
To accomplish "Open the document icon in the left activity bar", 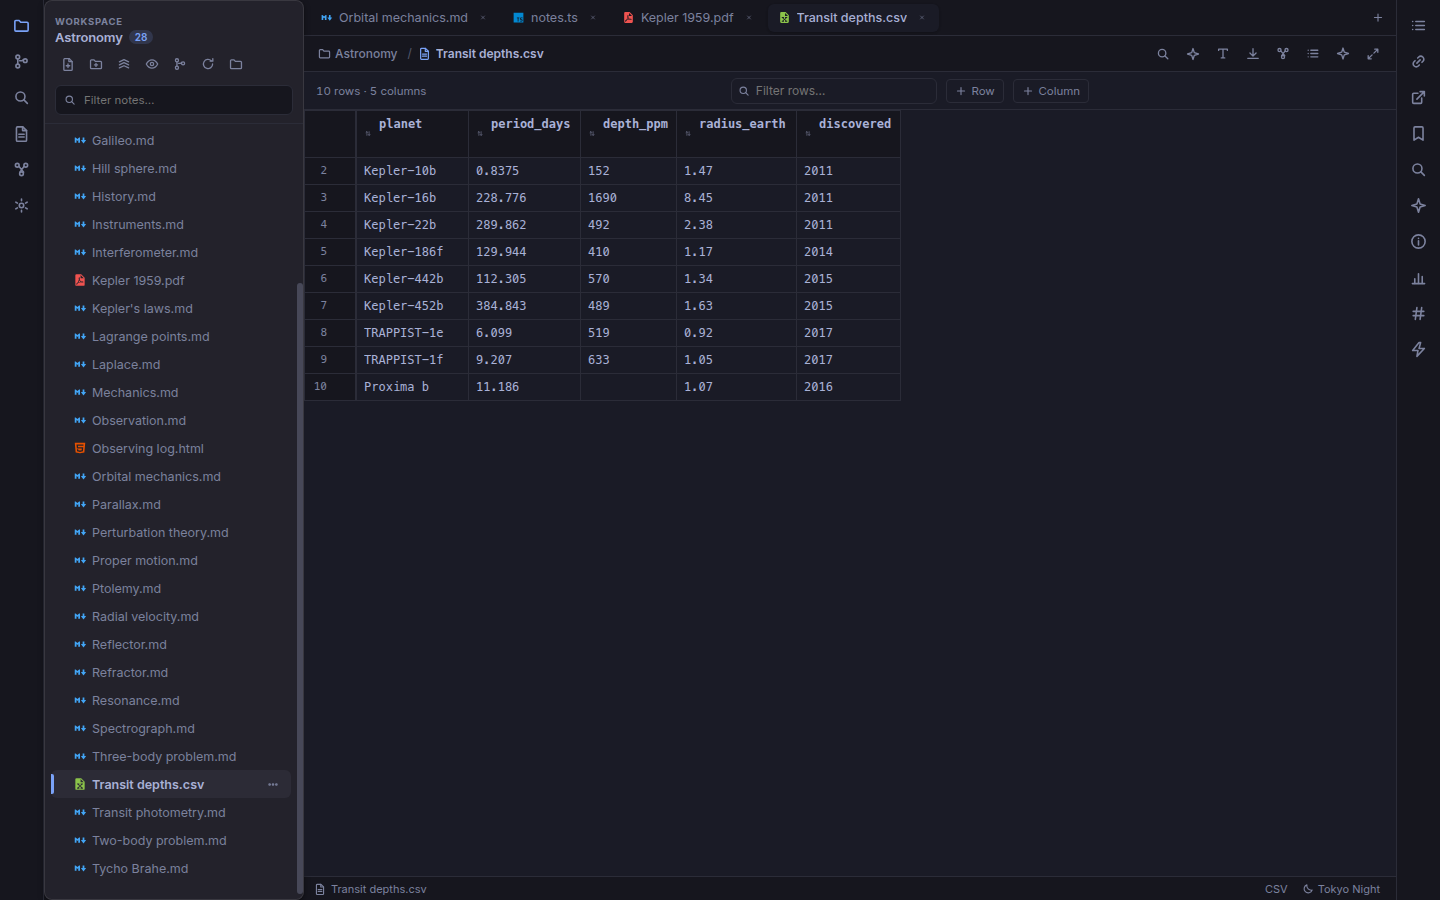I will coord(21,134).
